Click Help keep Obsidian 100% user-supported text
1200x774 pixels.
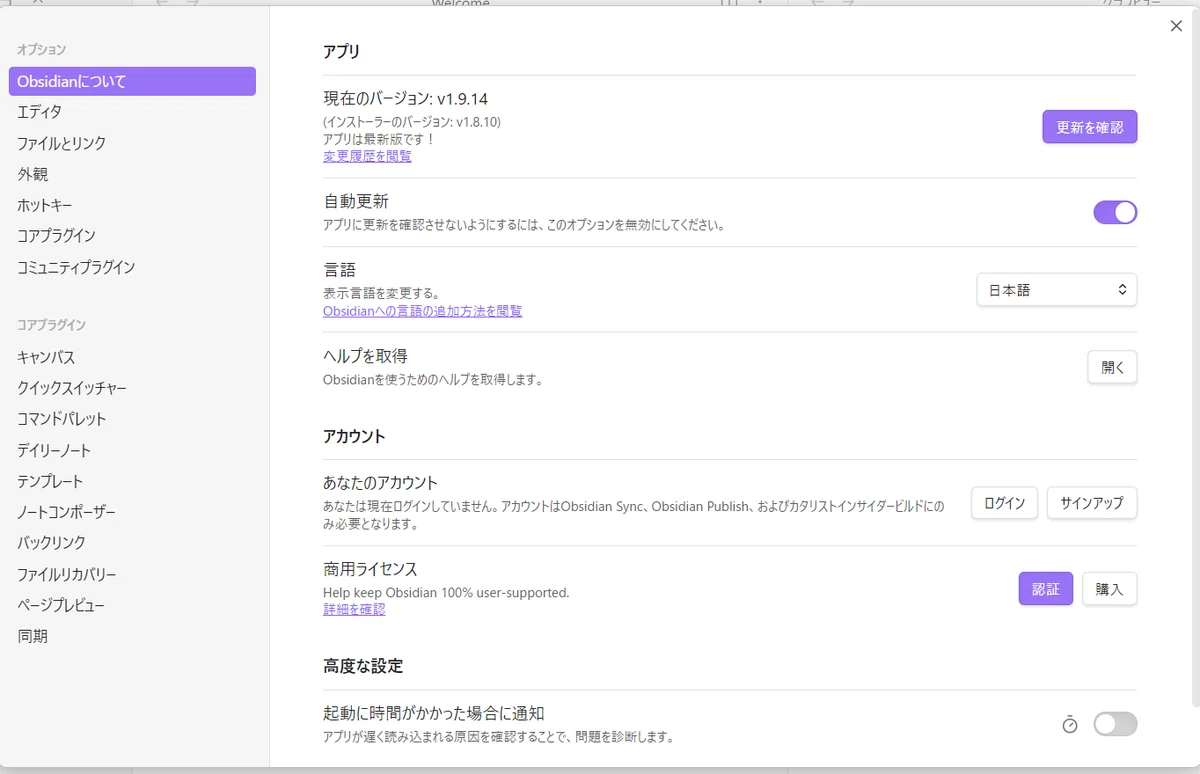click(x=446, y=593)
